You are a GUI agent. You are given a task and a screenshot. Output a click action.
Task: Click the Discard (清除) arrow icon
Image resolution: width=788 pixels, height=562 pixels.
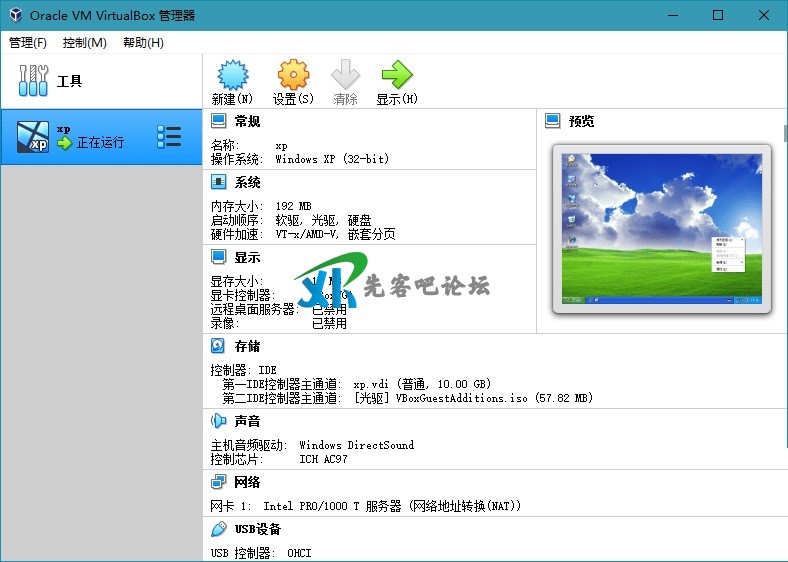(345, 75)
